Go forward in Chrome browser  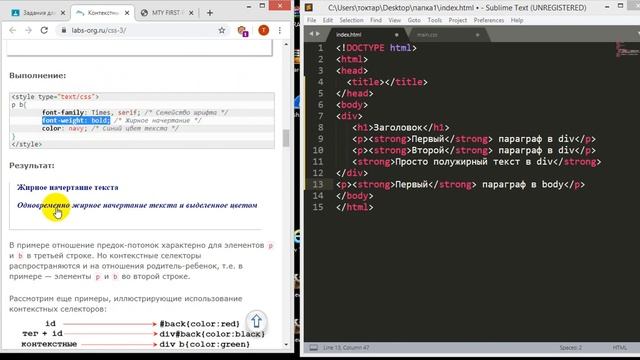[x=28, y=30]
